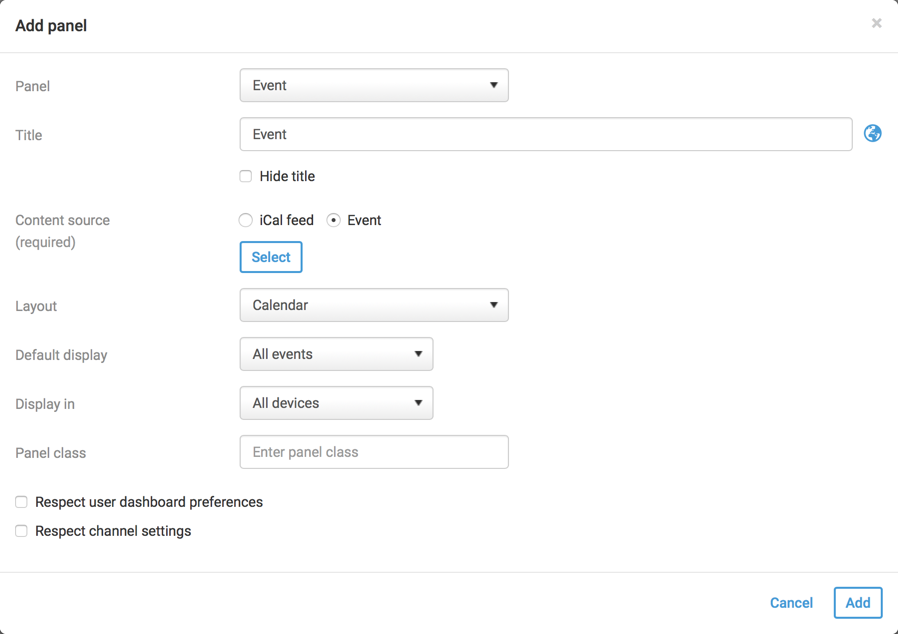
Task: Click into the Panel class field
Action: point(374,452)
